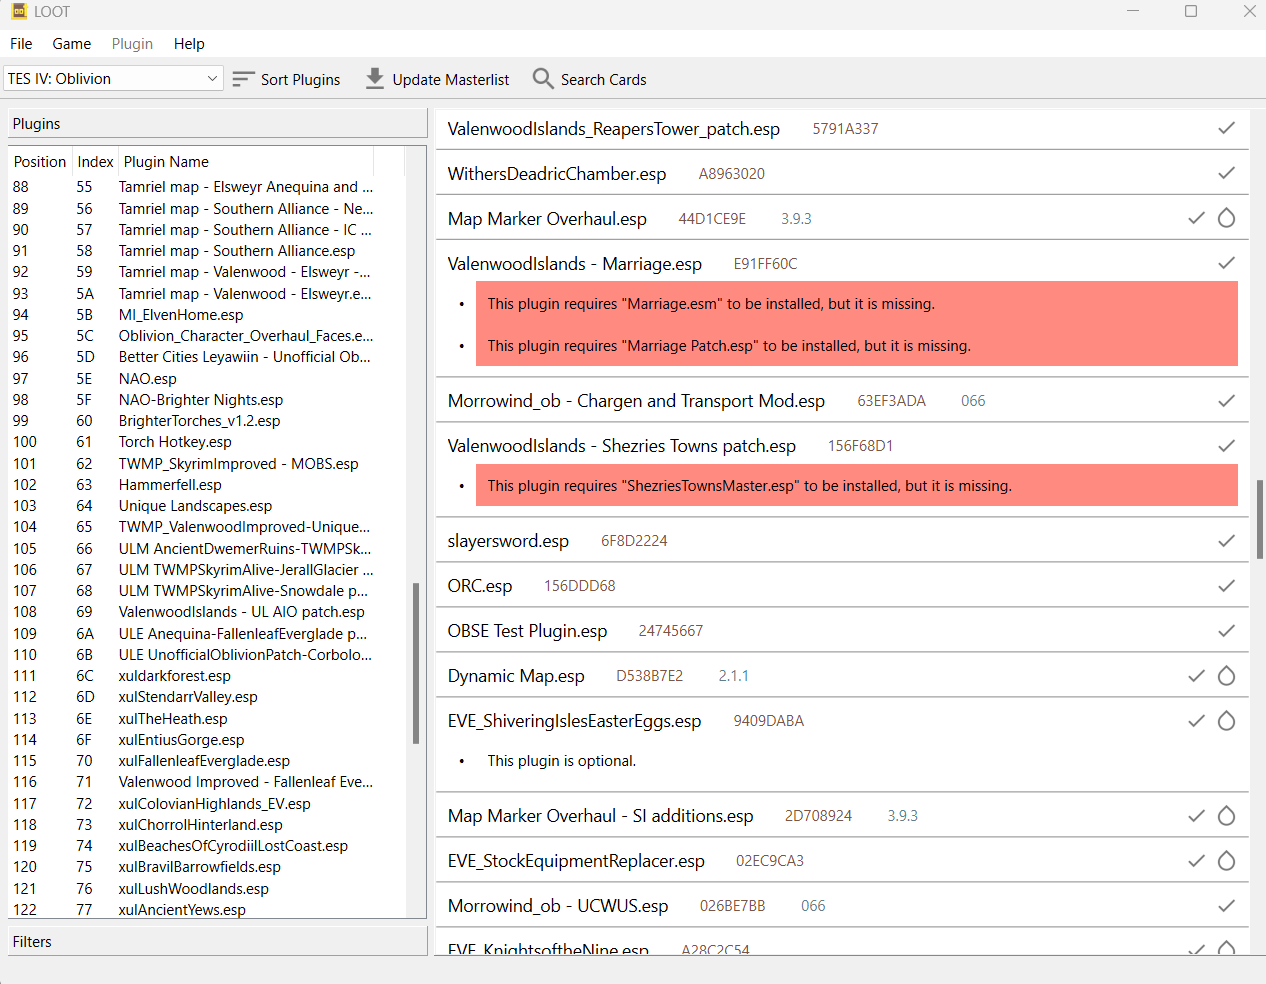
Task: Select xuldarkforest.esp row
Action: pos(208,676)
